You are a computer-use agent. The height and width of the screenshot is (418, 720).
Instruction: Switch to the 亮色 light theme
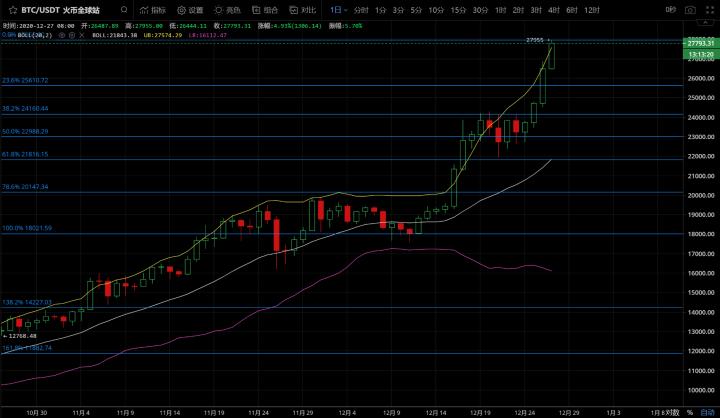pyautogui.click(x=227, y=10)
